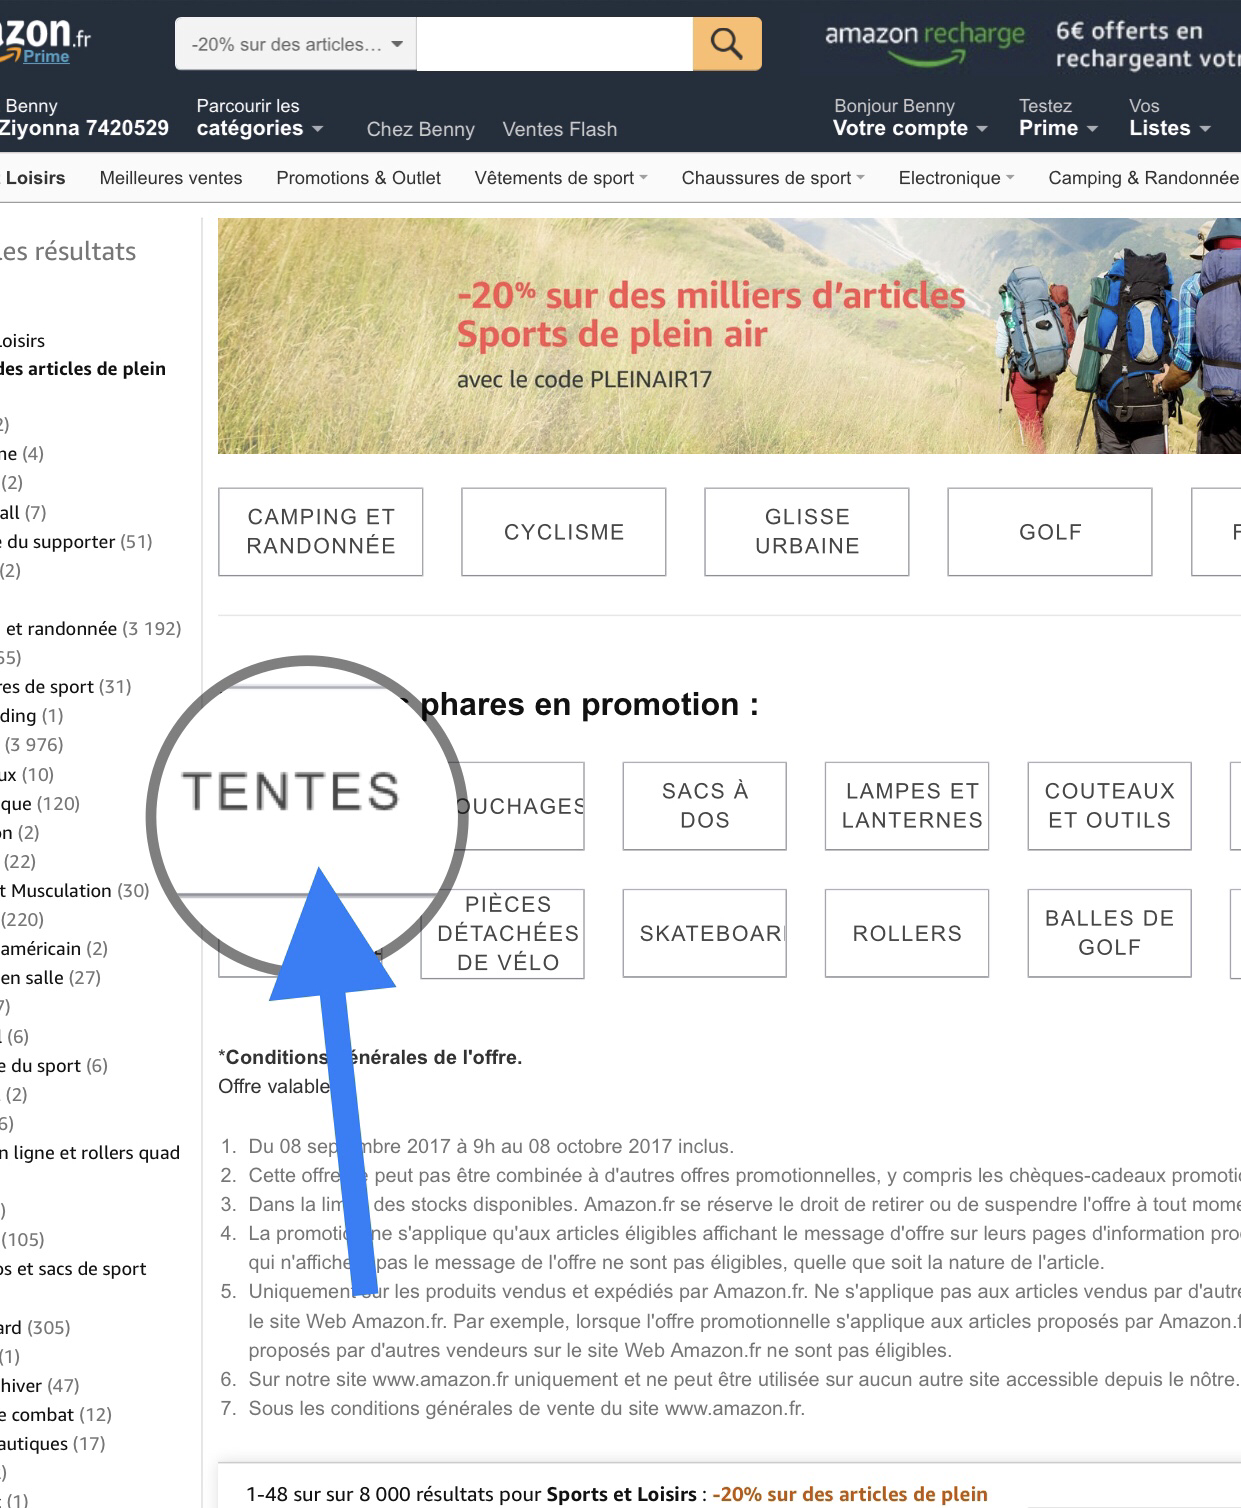Open the amazon recharge banner logo
The image size is (1241, 1508).
[925, 43]
